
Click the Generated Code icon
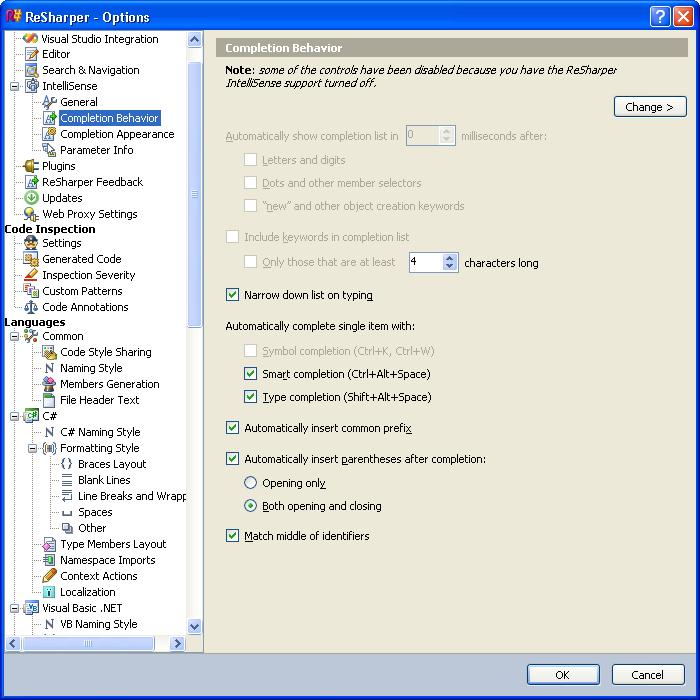click(x=31, y=259)
